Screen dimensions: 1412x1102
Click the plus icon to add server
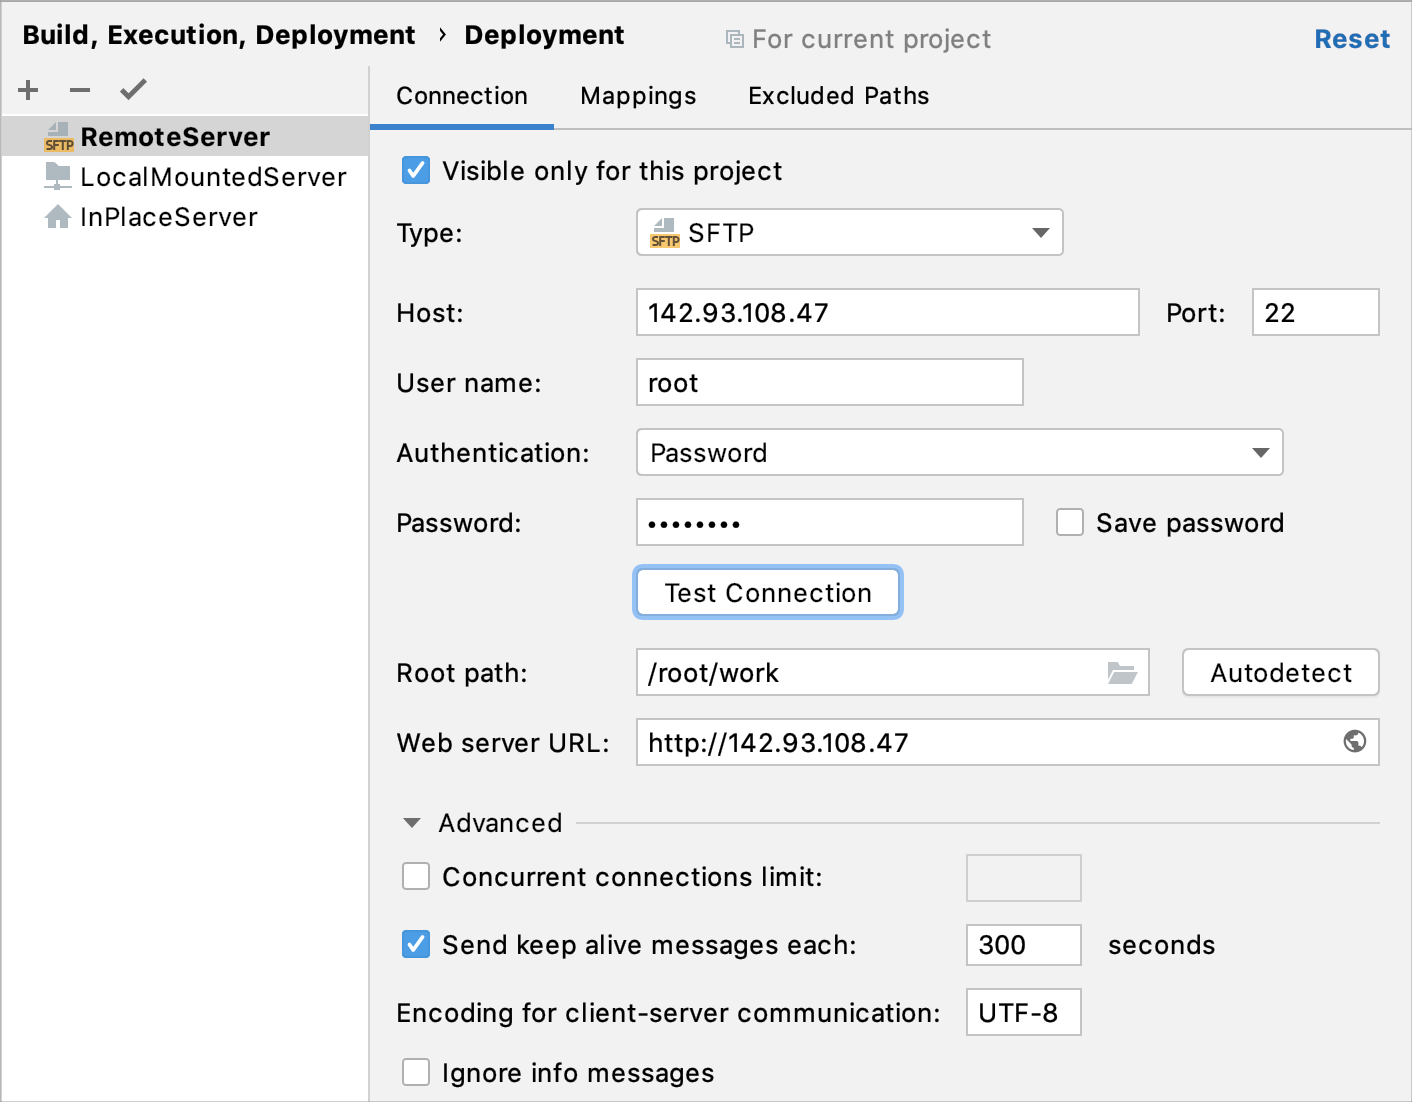coord(28,90)
